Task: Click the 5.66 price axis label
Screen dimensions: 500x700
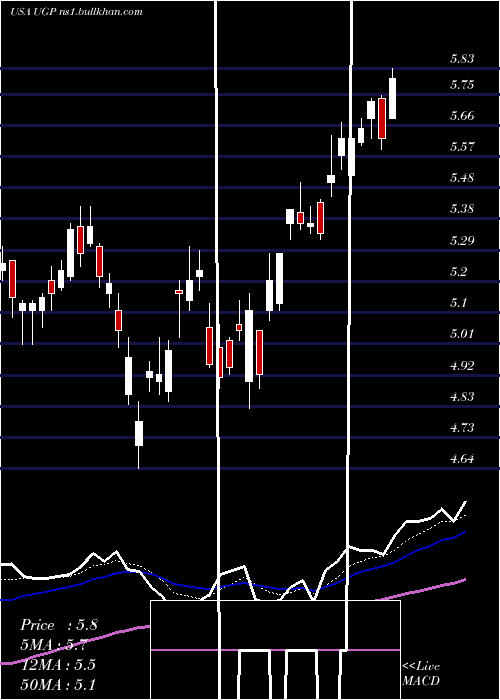Action: [x=462, y=116]
